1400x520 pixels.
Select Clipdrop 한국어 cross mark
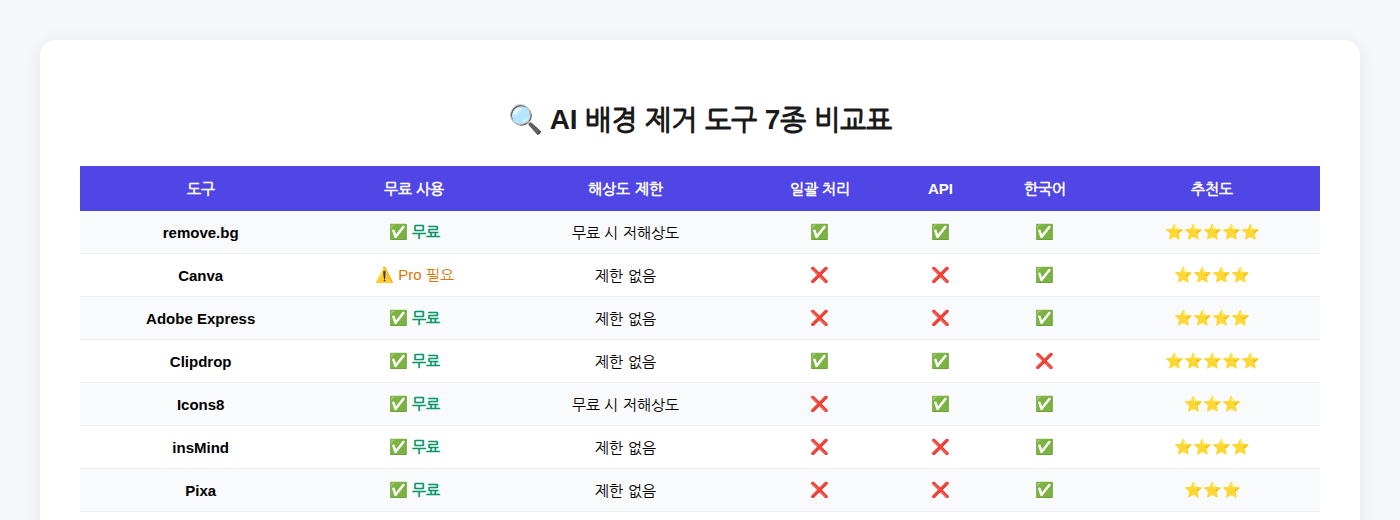(1044, 361)
